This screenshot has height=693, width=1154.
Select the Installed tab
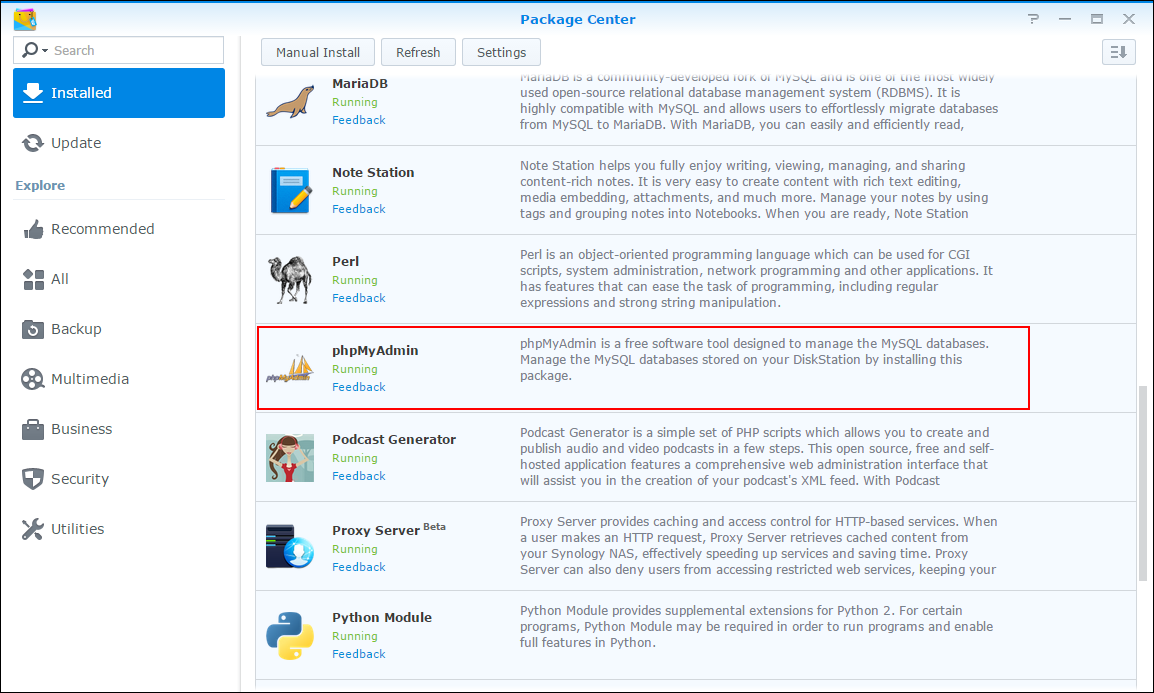[119, 93]
